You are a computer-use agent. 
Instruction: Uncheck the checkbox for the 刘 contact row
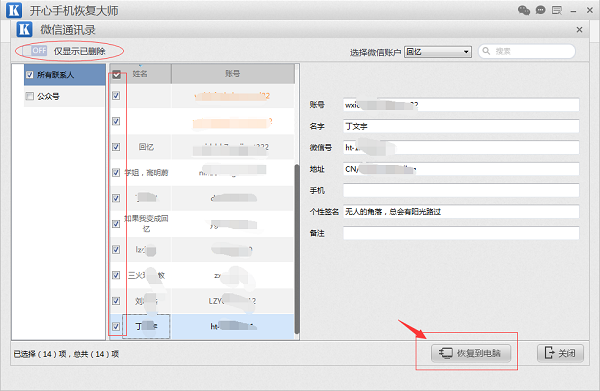coord(116,301)
